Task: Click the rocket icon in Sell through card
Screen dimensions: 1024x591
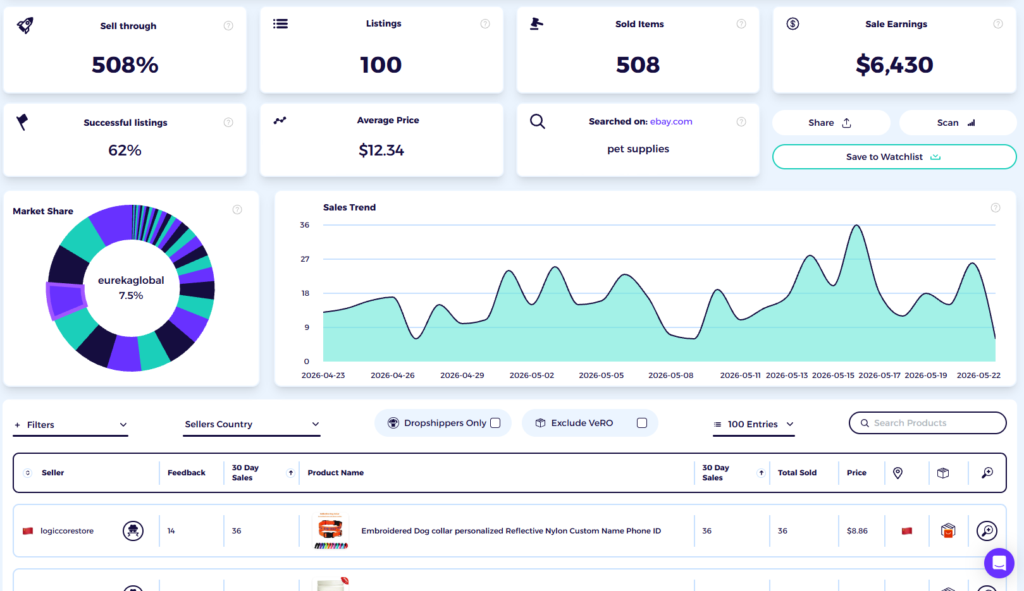Action: (25, 25)
